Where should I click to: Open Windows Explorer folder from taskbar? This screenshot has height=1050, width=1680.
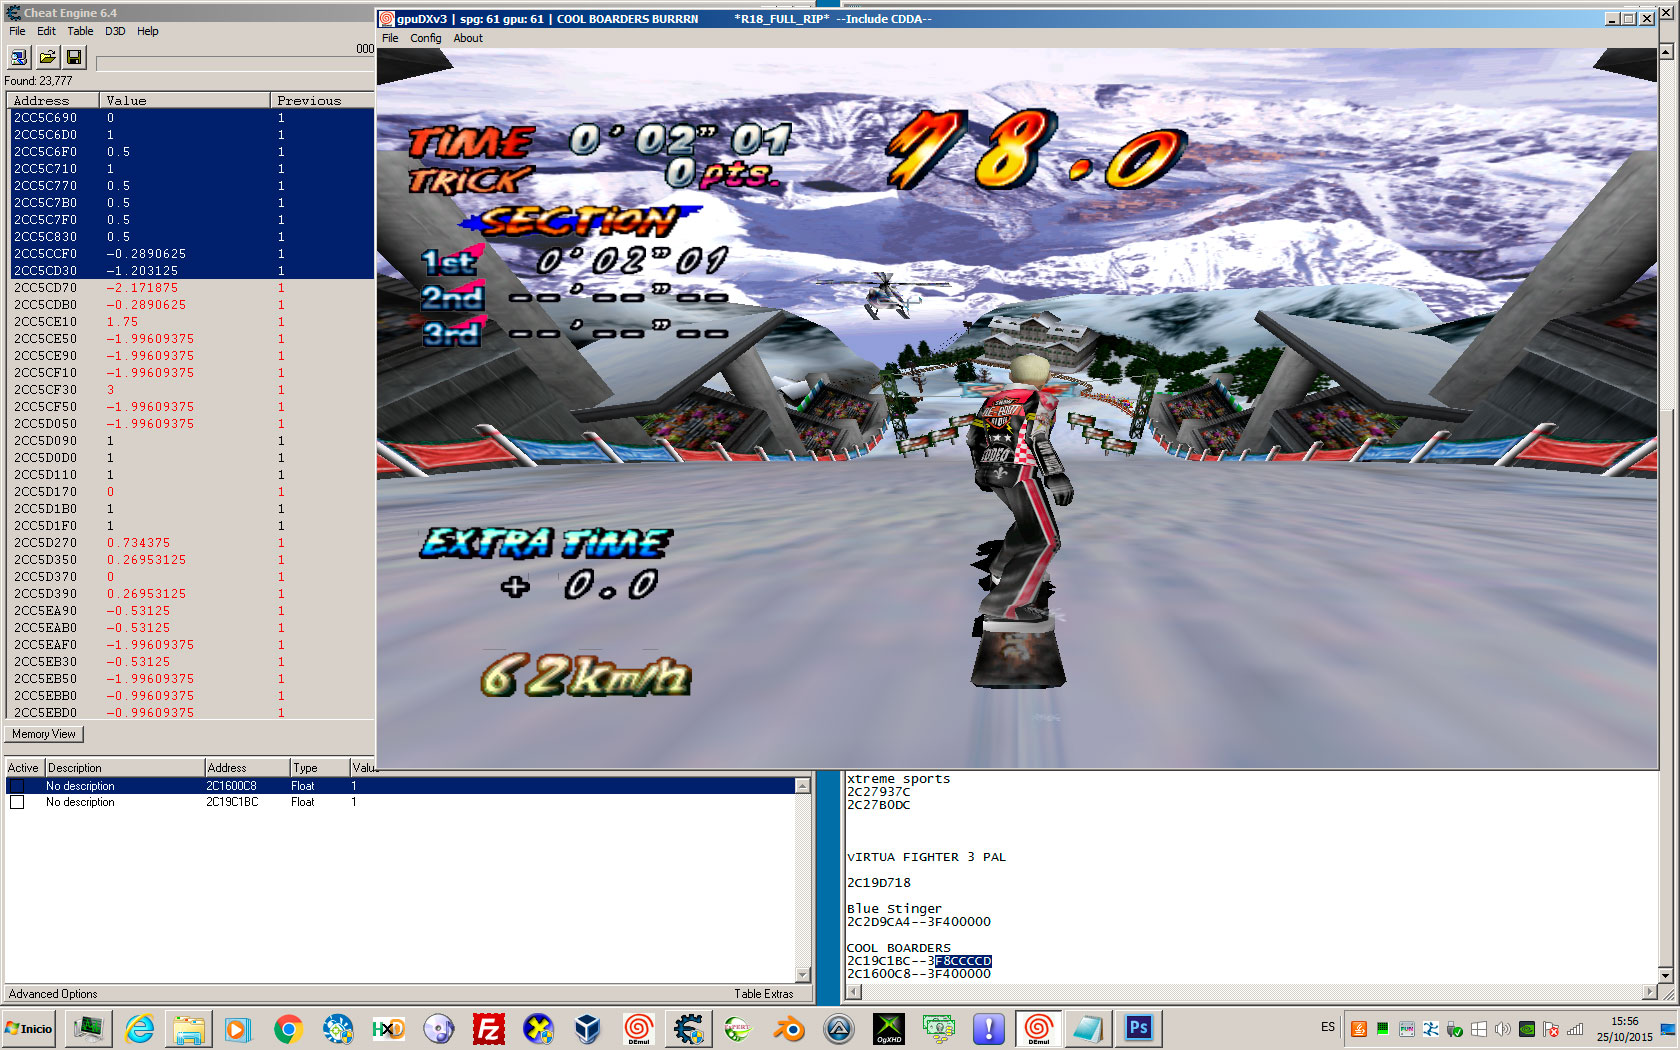coord(188,1029)
